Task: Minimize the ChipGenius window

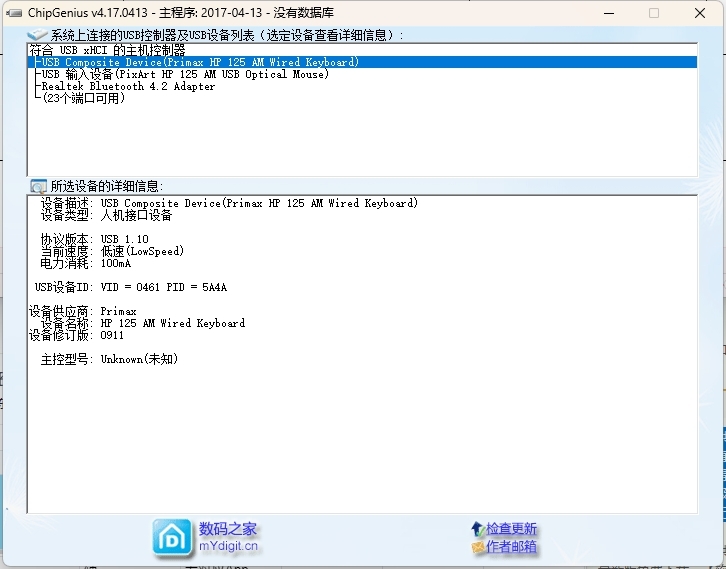Action: click(609, 13)
